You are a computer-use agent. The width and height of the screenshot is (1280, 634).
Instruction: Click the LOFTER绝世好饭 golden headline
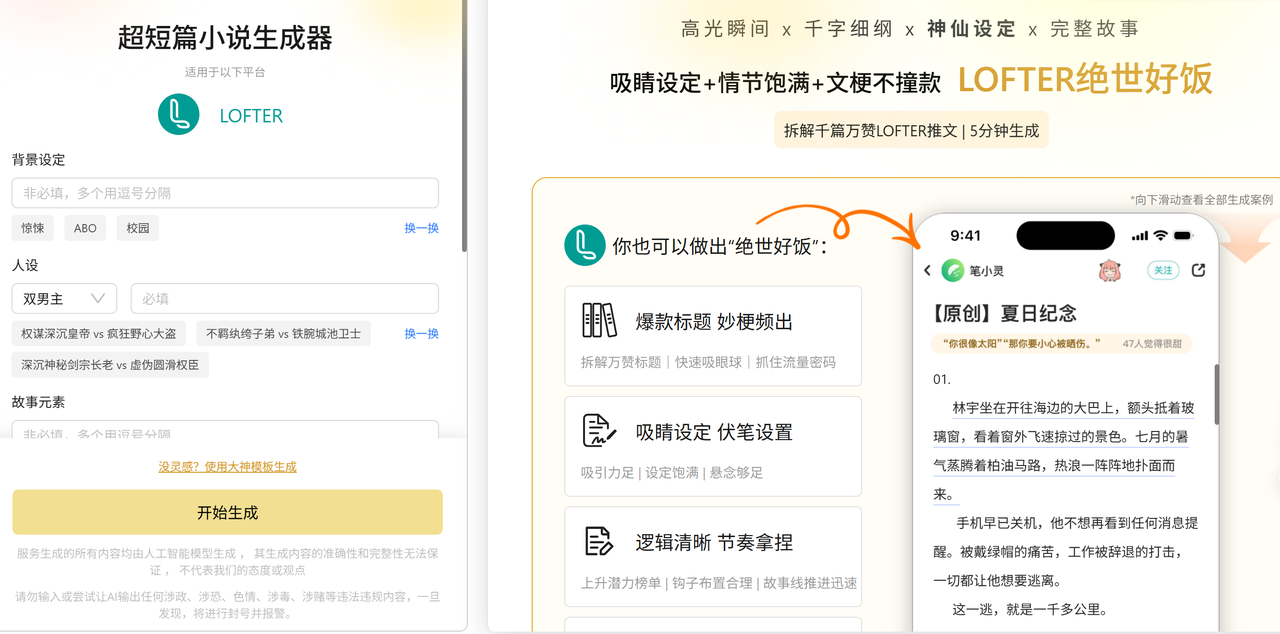(x=1085, y=79)
